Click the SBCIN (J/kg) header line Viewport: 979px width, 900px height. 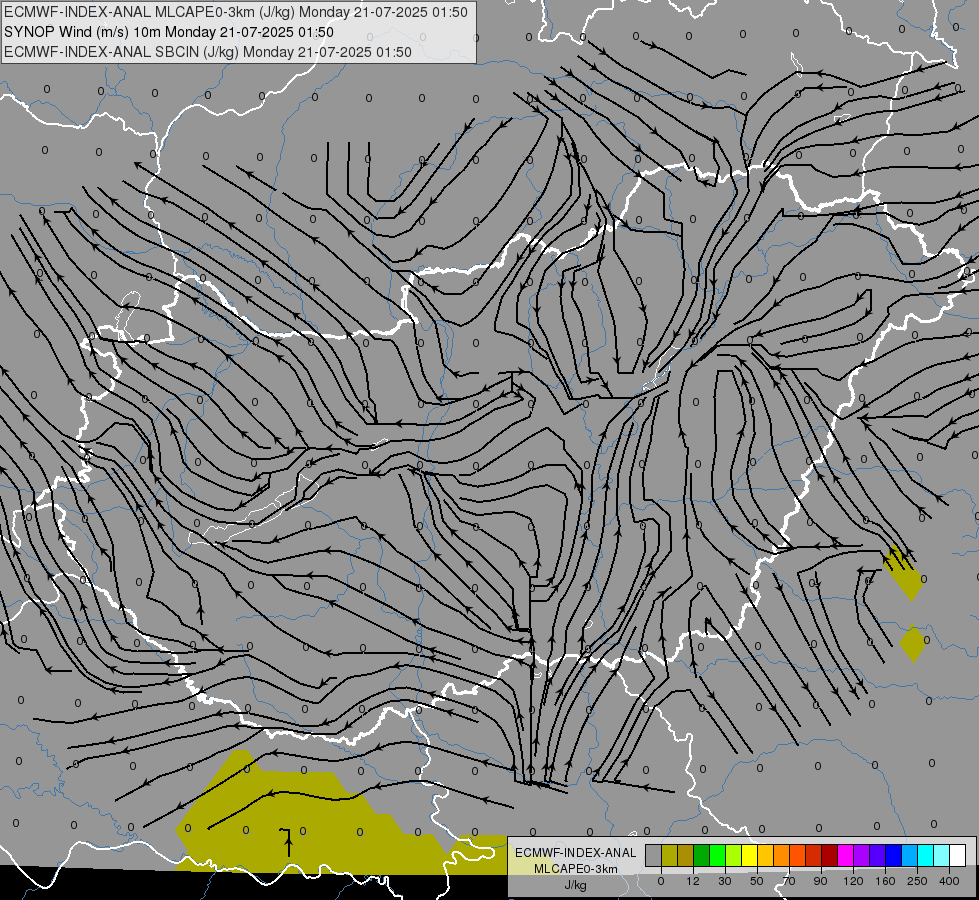pos(208,52)
